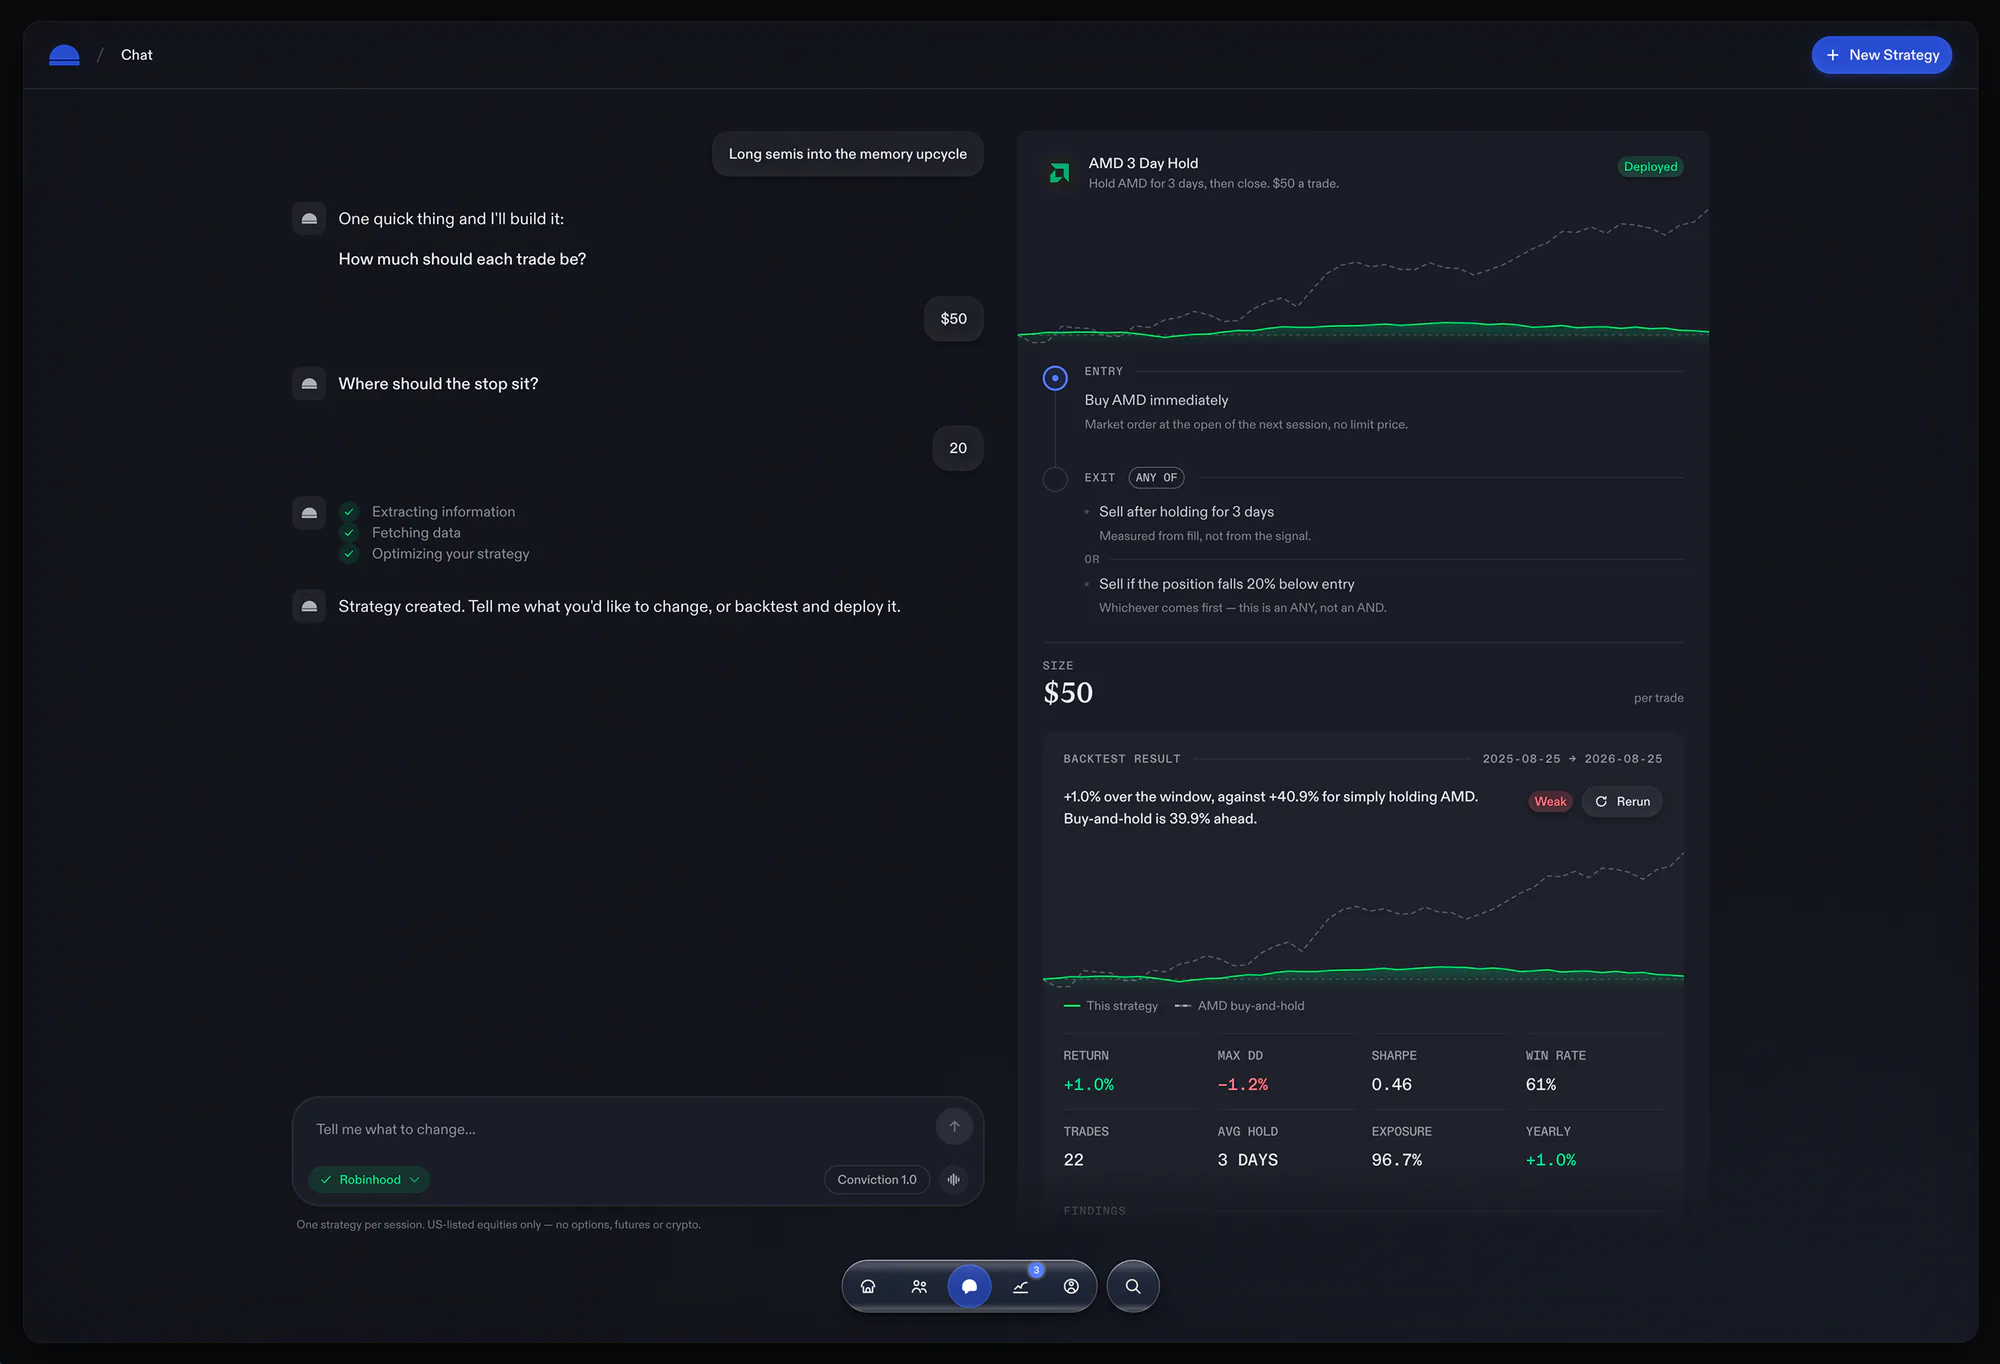Screen dimensions: 2000x1364
Task: Click the ANY OF exit condition pill
Action: (1156, 478)
